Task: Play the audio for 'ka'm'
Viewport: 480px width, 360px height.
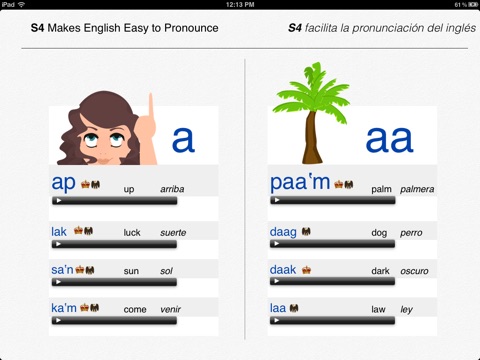Action: (59, 321)
